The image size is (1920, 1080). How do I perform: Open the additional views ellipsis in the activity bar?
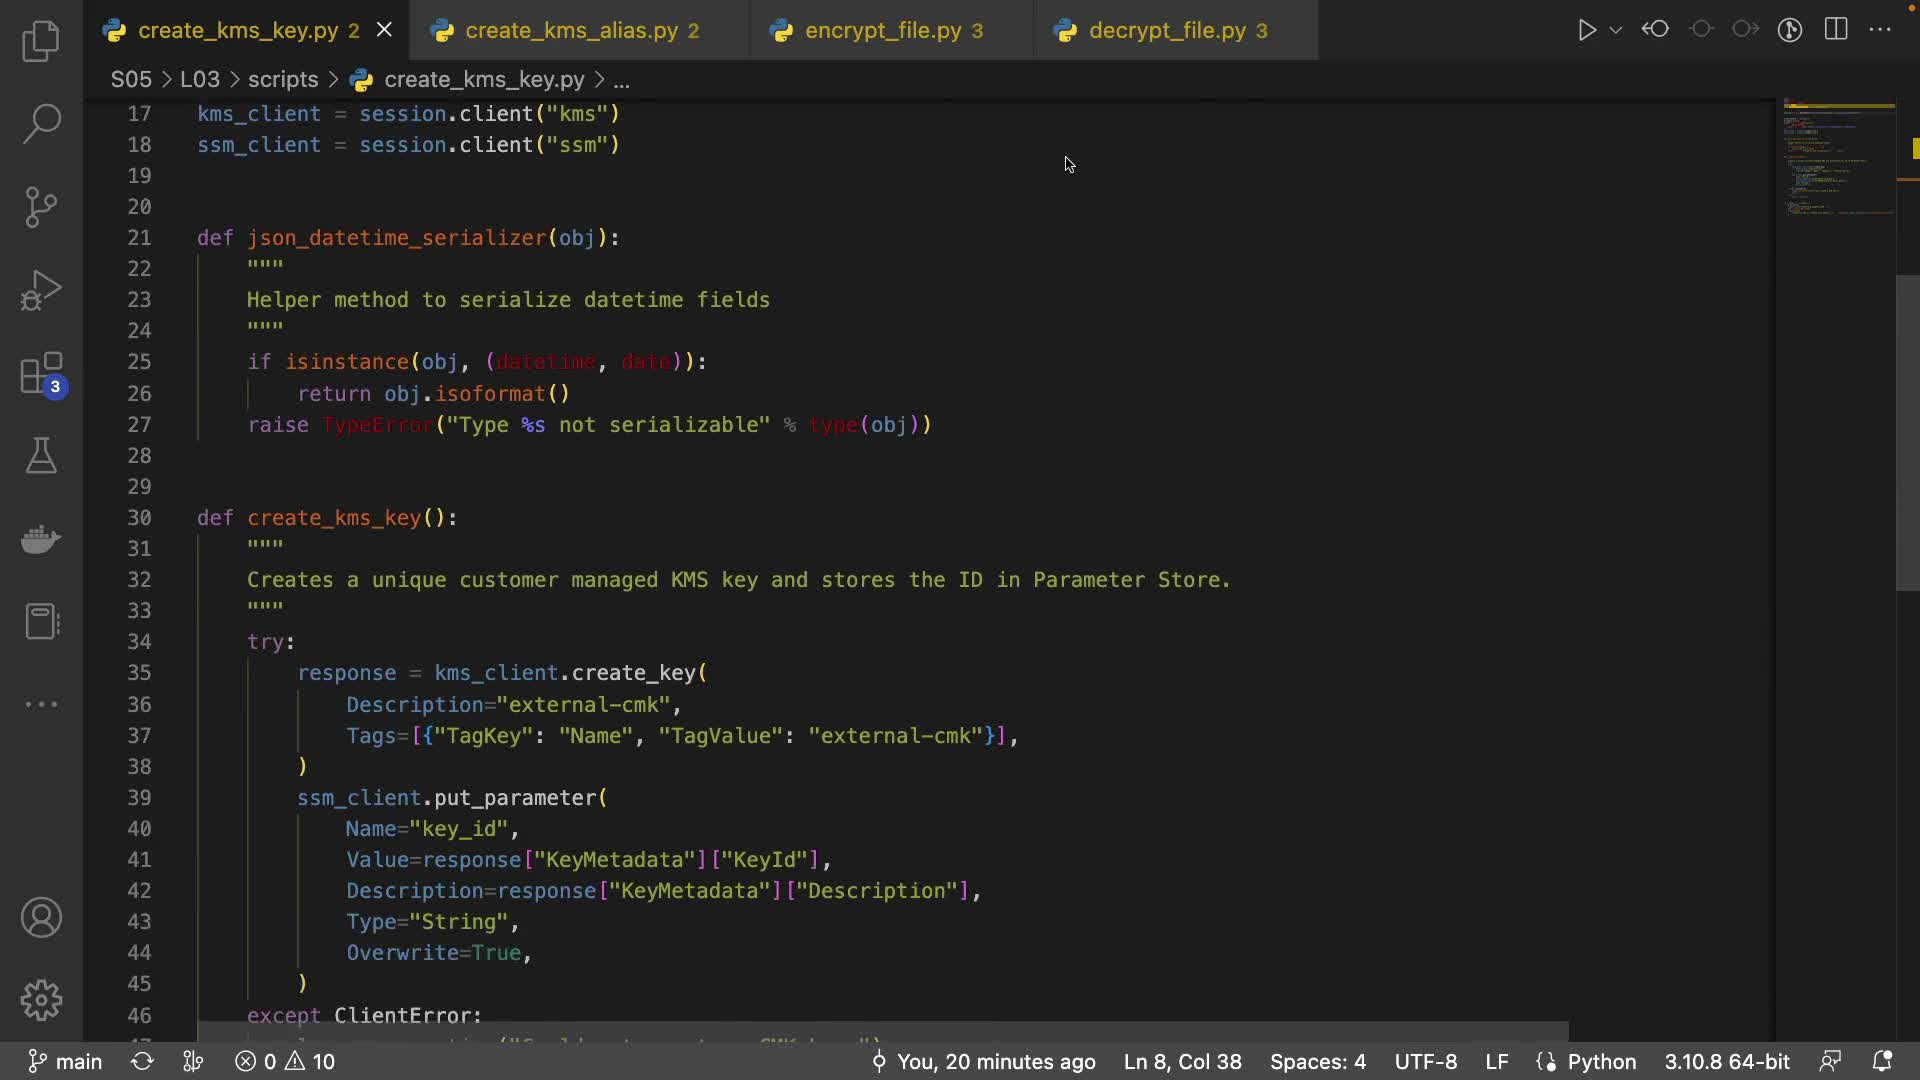pyautogui.click(x=41, y=704)
